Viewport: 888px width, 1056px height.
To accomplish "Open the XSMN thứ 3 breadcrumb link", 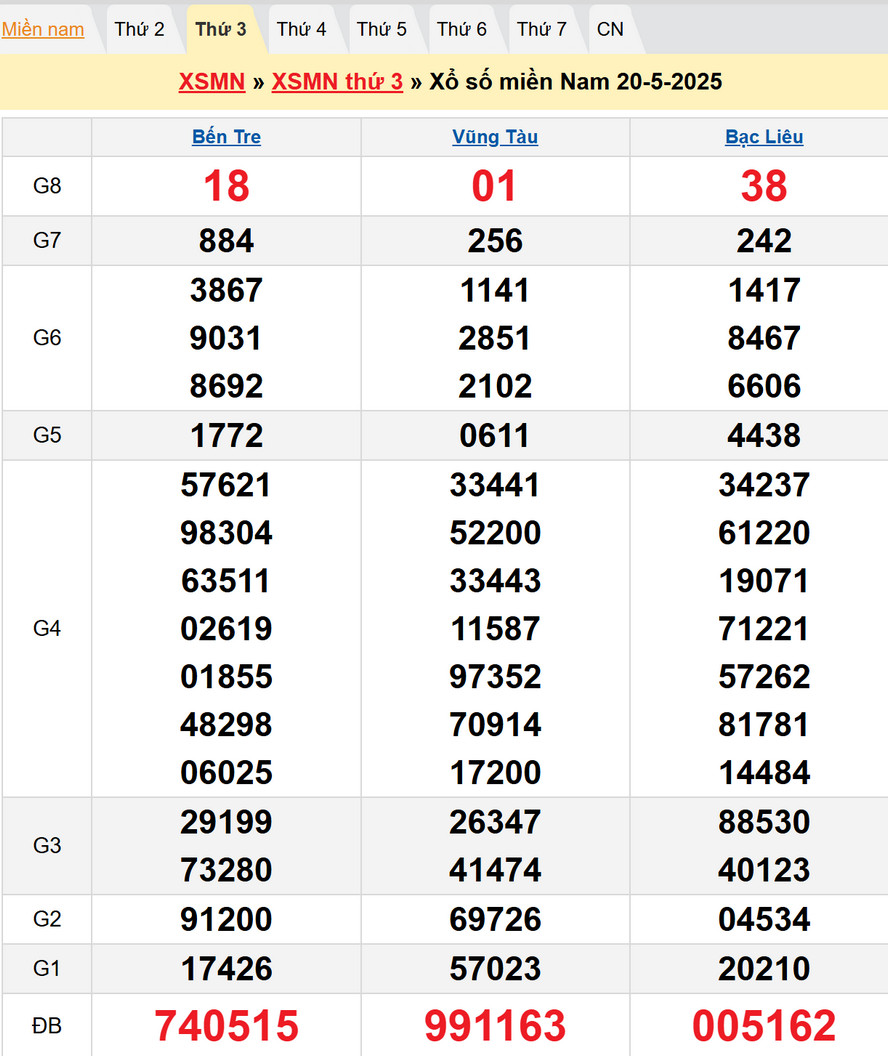I will coord(337,82).
